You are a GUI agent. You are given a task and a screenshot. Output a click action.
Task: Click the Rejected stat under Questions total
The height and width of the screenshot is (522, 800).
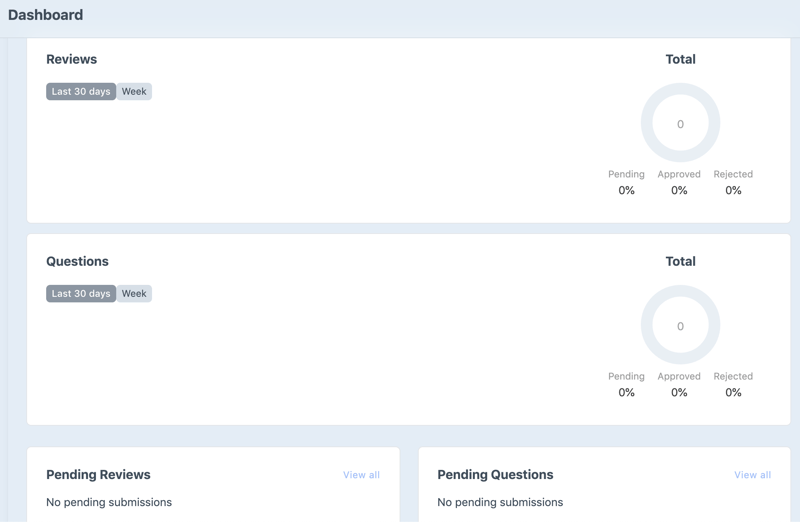733,384
